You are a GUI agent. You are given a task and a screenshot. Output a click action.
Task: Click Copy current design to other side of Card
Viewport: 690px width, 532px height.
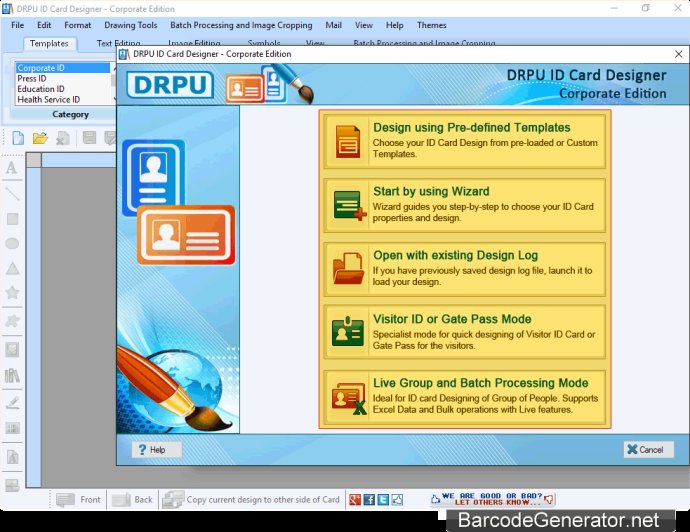[251, 499]
